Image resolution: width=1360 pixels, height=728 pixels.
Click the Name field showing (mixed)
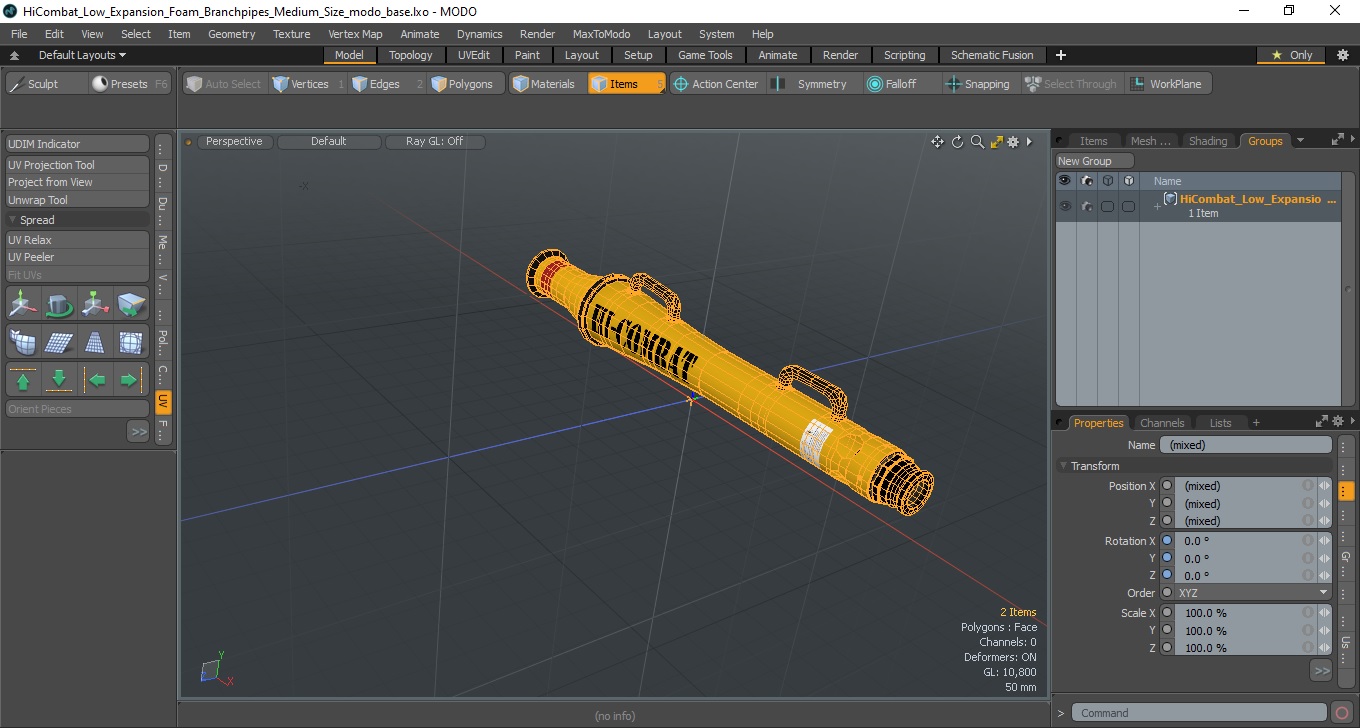point(1245,445)
